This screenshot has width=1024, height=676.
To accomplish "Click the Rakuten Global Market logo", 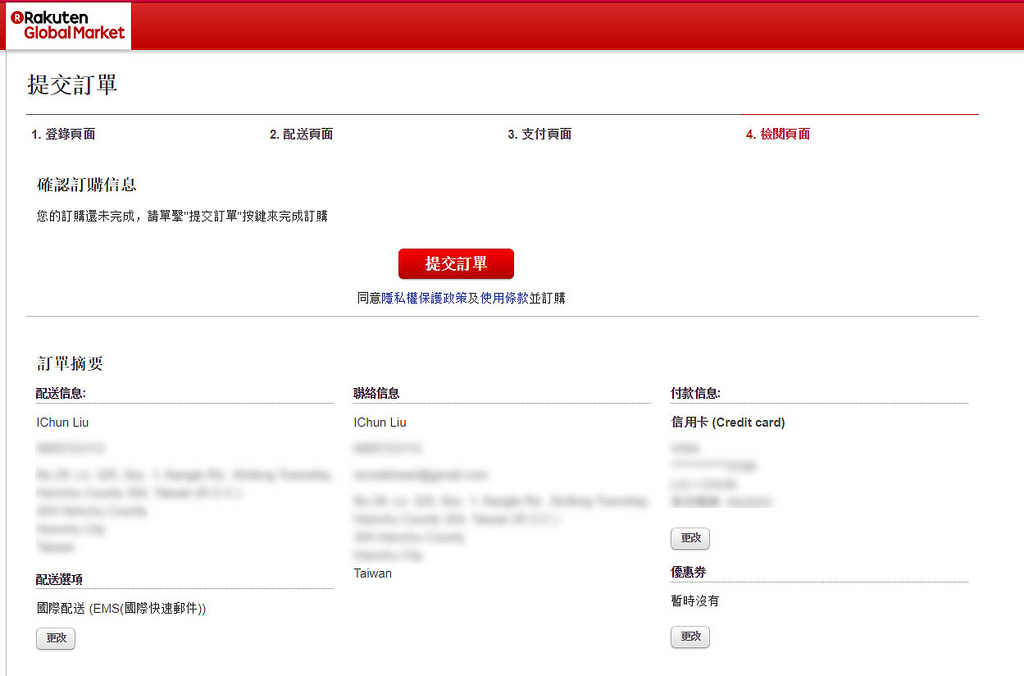I will pos(68,25).
